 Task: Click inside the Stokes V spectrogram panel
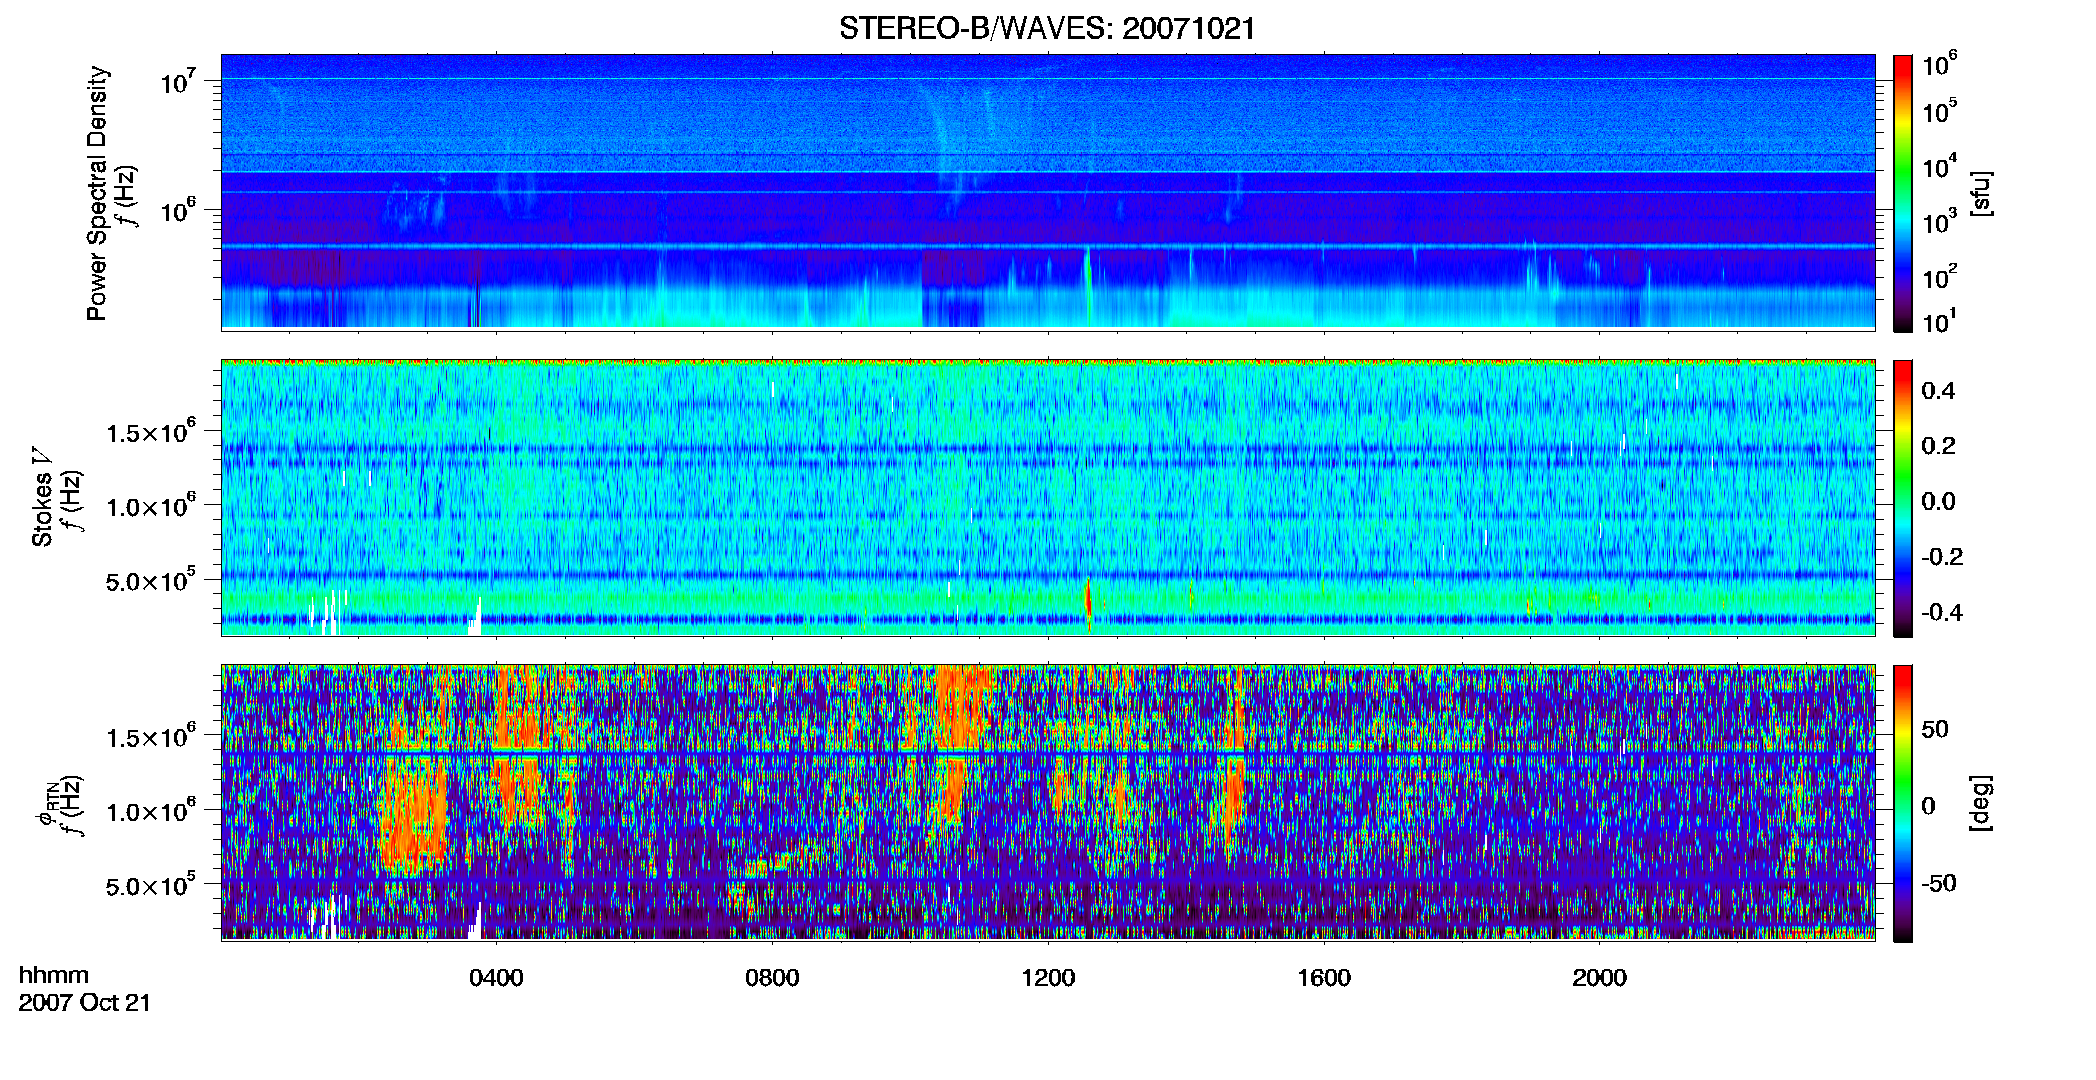coord(1048,497)
